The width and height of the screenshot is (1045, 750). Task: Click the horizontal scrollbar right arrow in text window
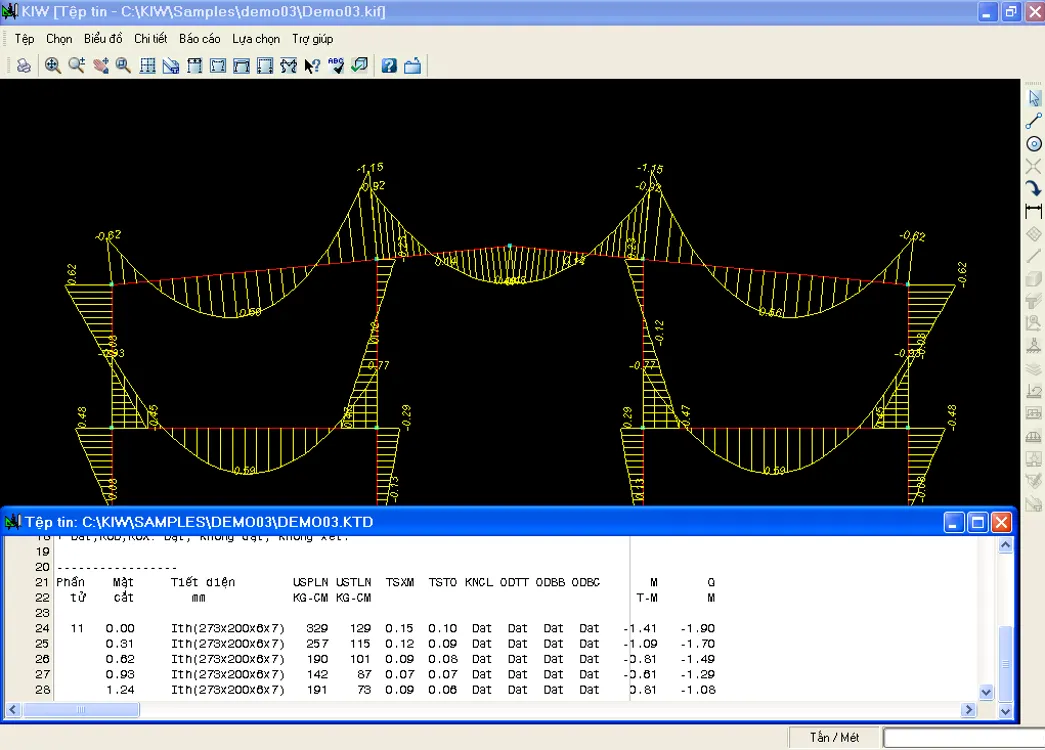pyautogui.click(x=968, y=709)
